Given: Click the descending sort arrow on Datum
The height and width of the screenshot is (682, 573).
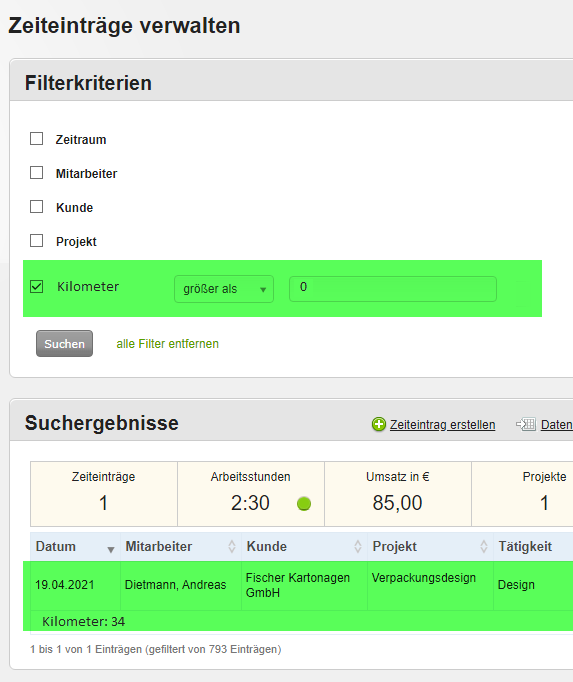Looking at the screenshot, I should coord(111,550).
